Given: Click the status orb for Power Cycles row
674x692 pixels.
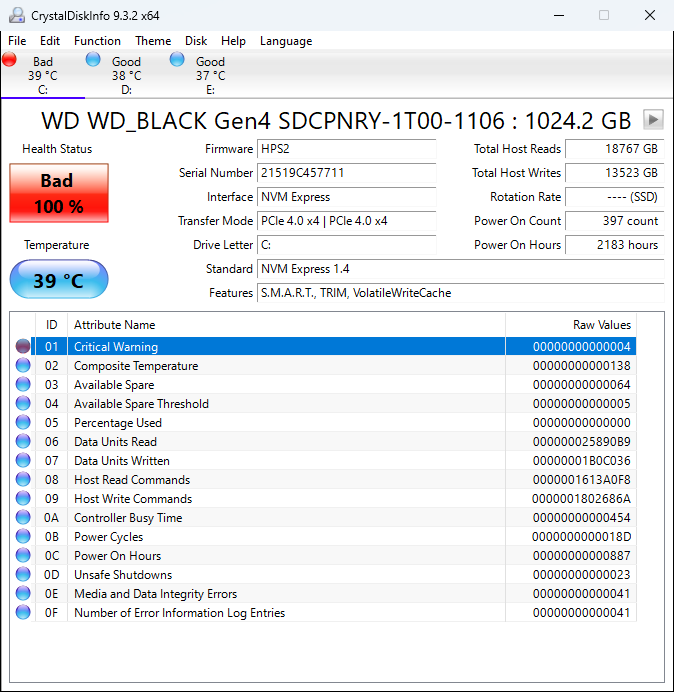Looking at the screenshot, I should tap(23, 536).
